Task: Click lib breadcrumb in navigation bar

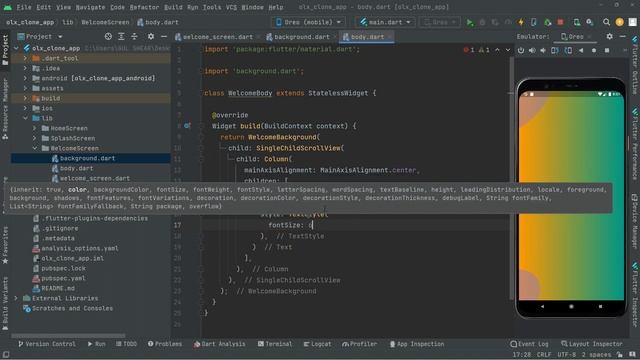Action: coord(68,22)
